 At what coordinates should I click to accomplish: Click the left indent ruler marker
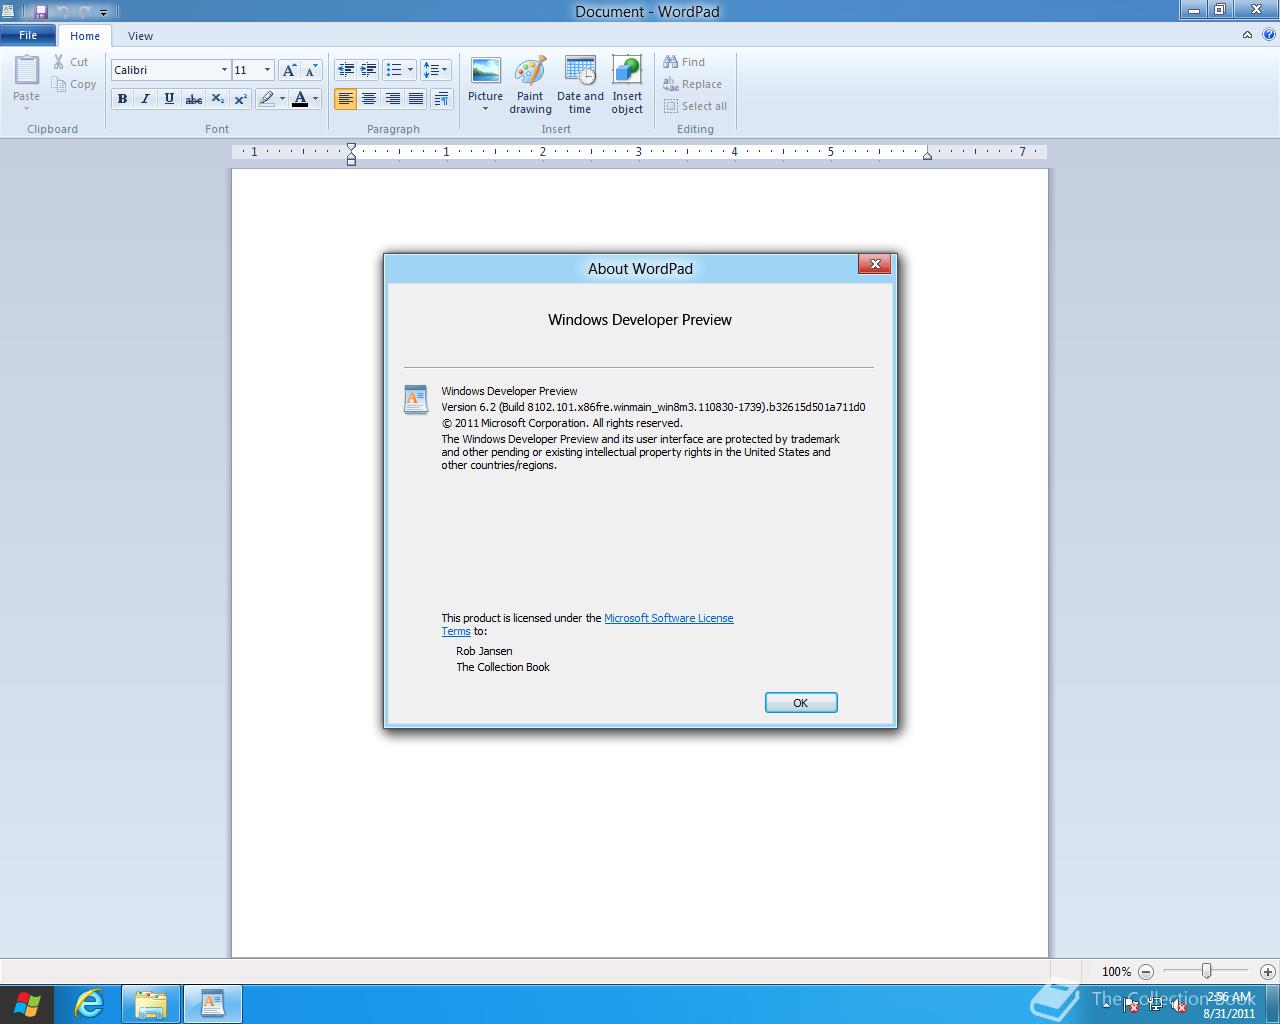(x=351, y=160)
